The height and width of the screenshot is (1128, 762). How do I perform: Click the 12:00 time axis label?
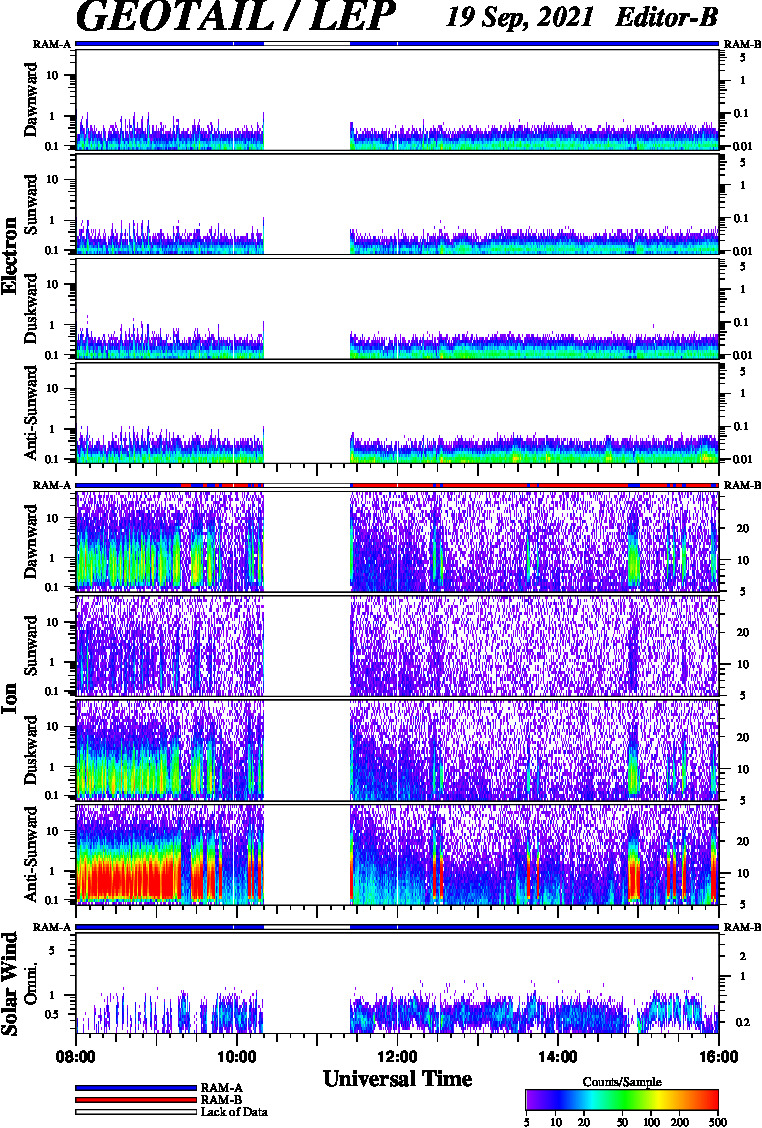[397, 1057]
